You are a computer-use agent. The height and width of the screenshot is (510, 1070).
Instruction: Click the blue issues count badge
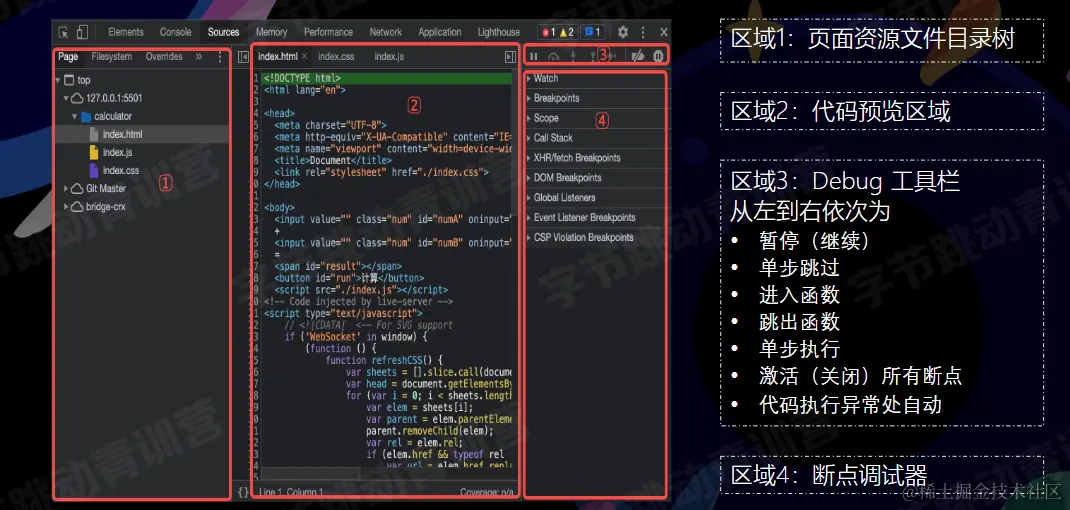tap(593, 32)
